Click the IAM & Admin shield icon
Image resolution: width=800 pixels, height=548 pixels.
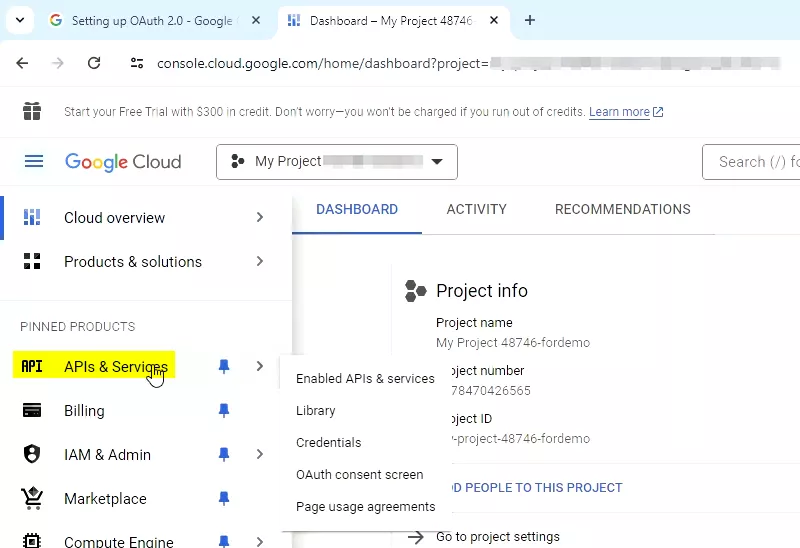point(32,454)
